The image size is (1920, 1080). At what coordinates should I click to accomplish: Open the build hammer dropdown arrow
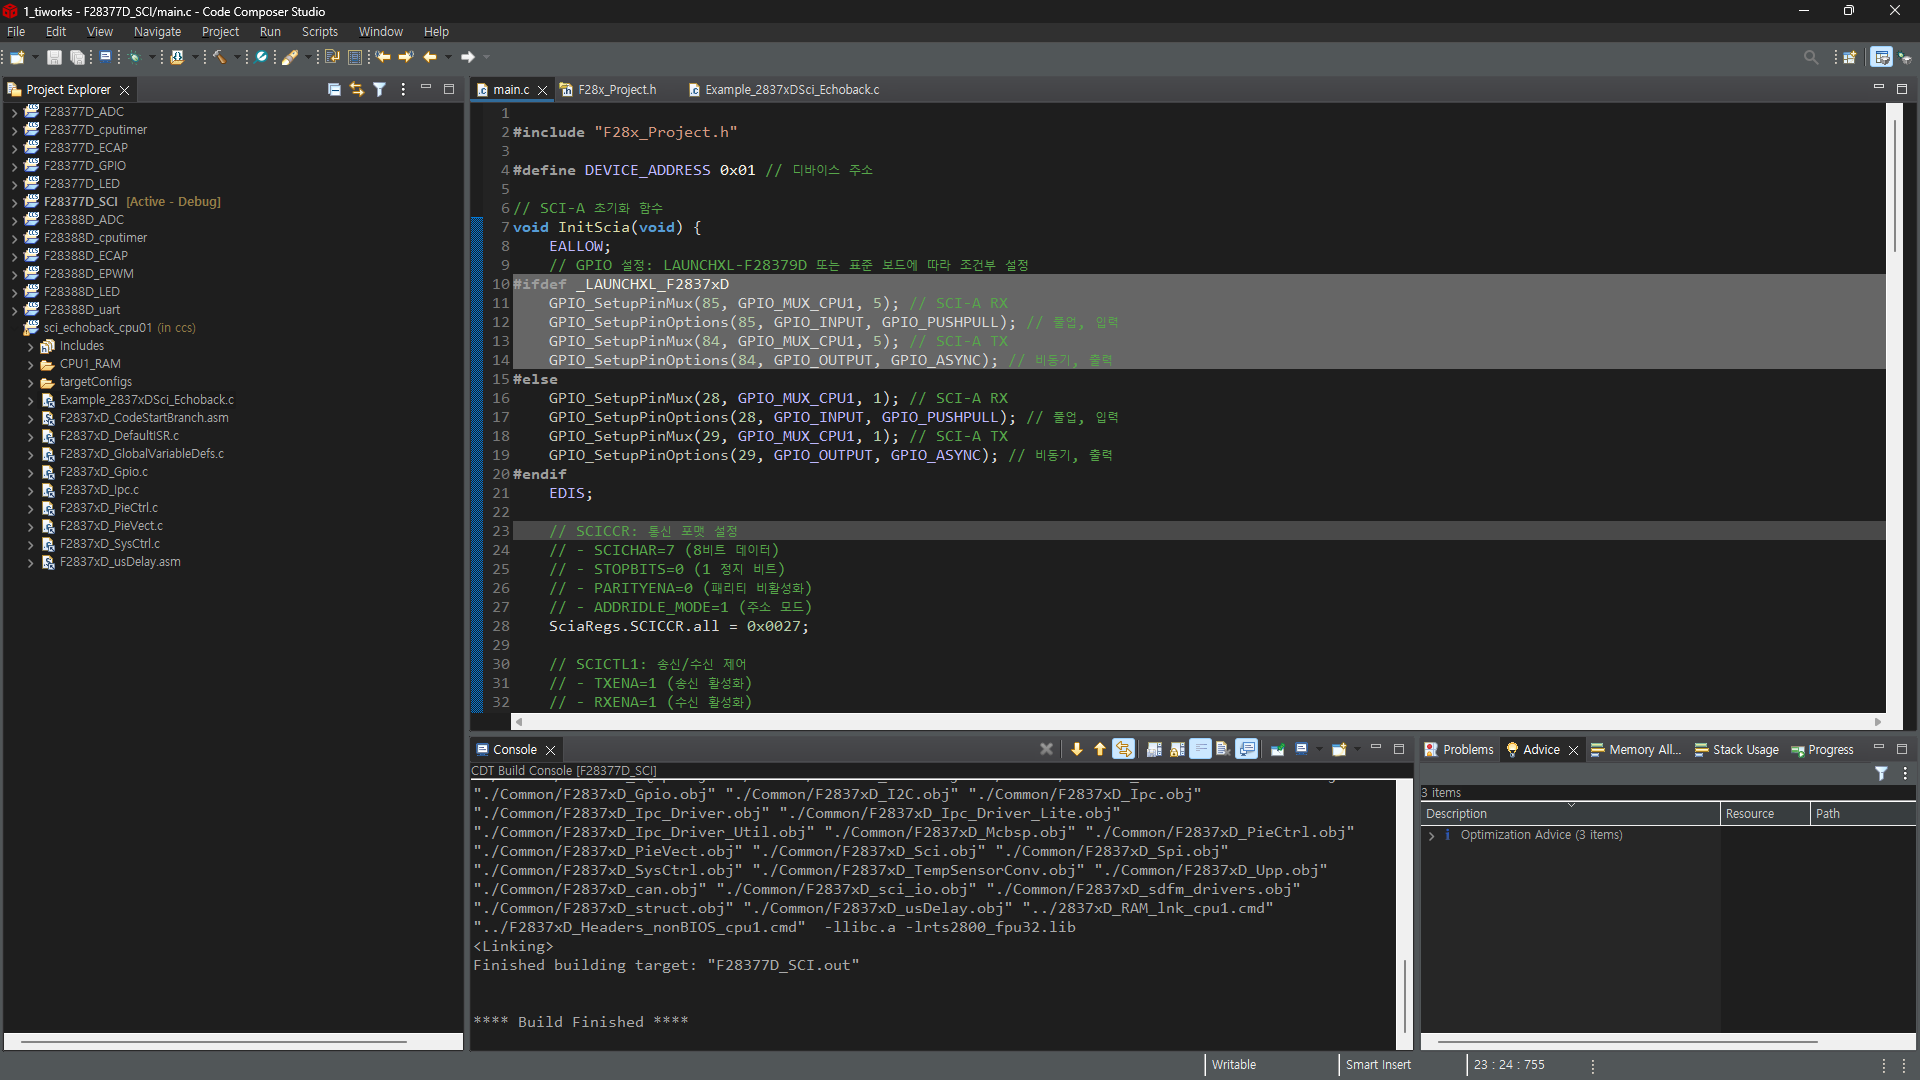pos(237,57)
